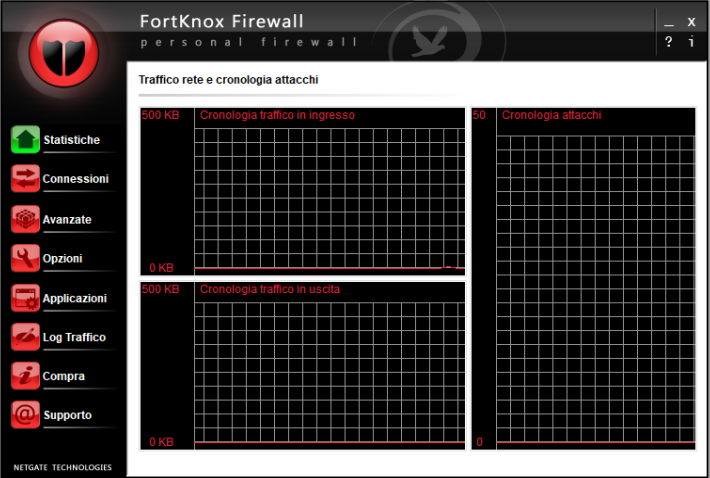Click '500 KB' label of uscita graph
Image resolution: width=710 pixels, height=478 pixels.
(160, 289)
